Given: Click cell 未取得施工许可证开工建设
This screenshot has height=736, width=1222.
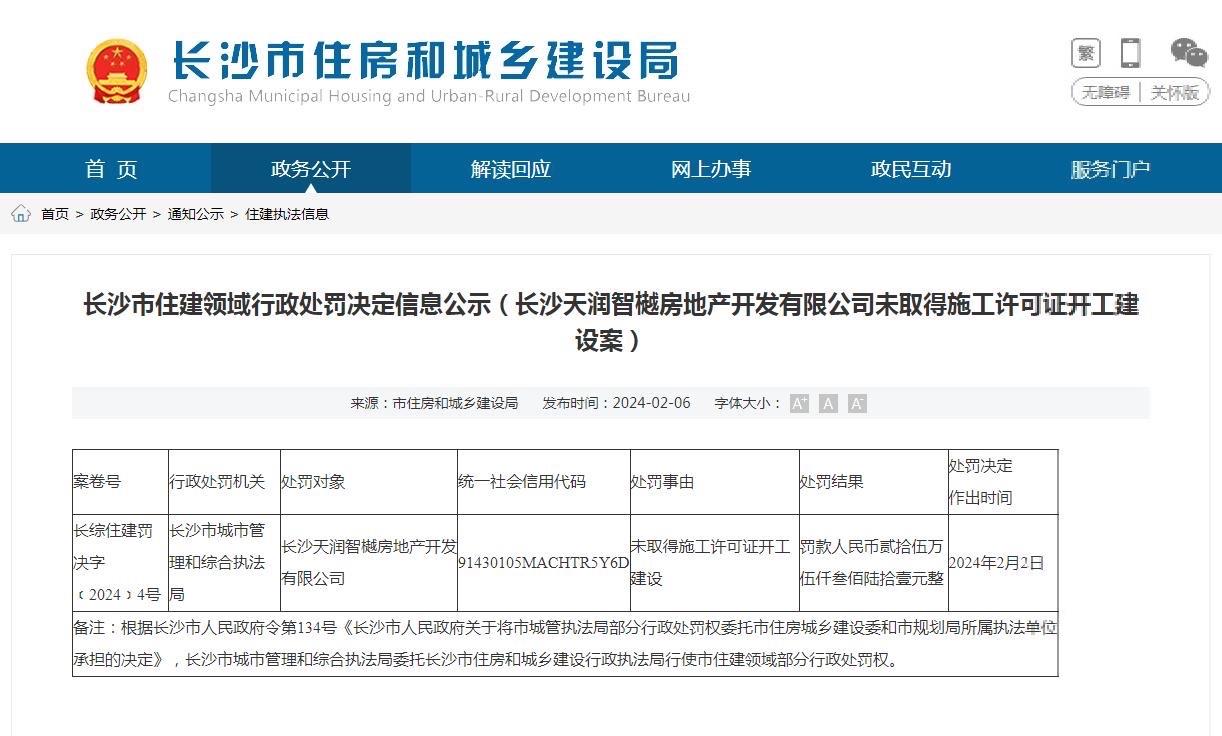Looking at the screenshot, I should coord(715,563).
